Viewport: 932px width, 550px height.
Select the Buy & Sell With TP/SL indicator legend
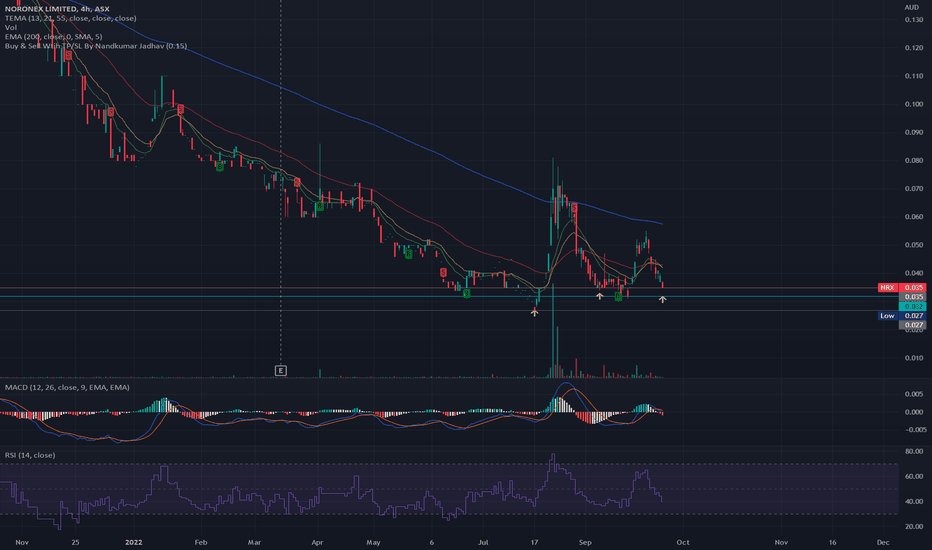click(x=96, y=46)
